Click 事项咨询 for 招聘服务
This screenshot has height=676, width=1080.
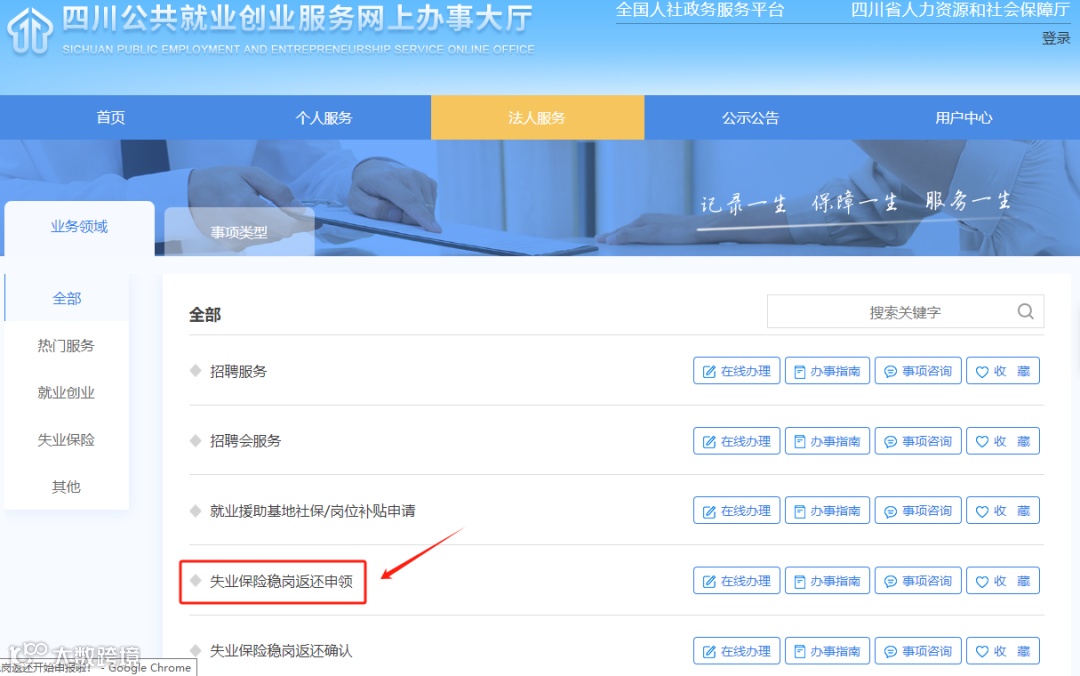coord(917,371)
